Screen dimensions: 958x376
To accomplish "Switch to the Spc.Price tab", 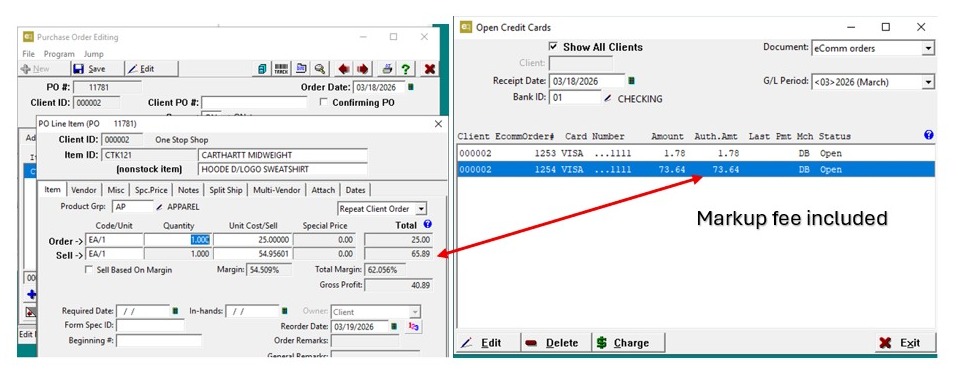I will point(152,190).
